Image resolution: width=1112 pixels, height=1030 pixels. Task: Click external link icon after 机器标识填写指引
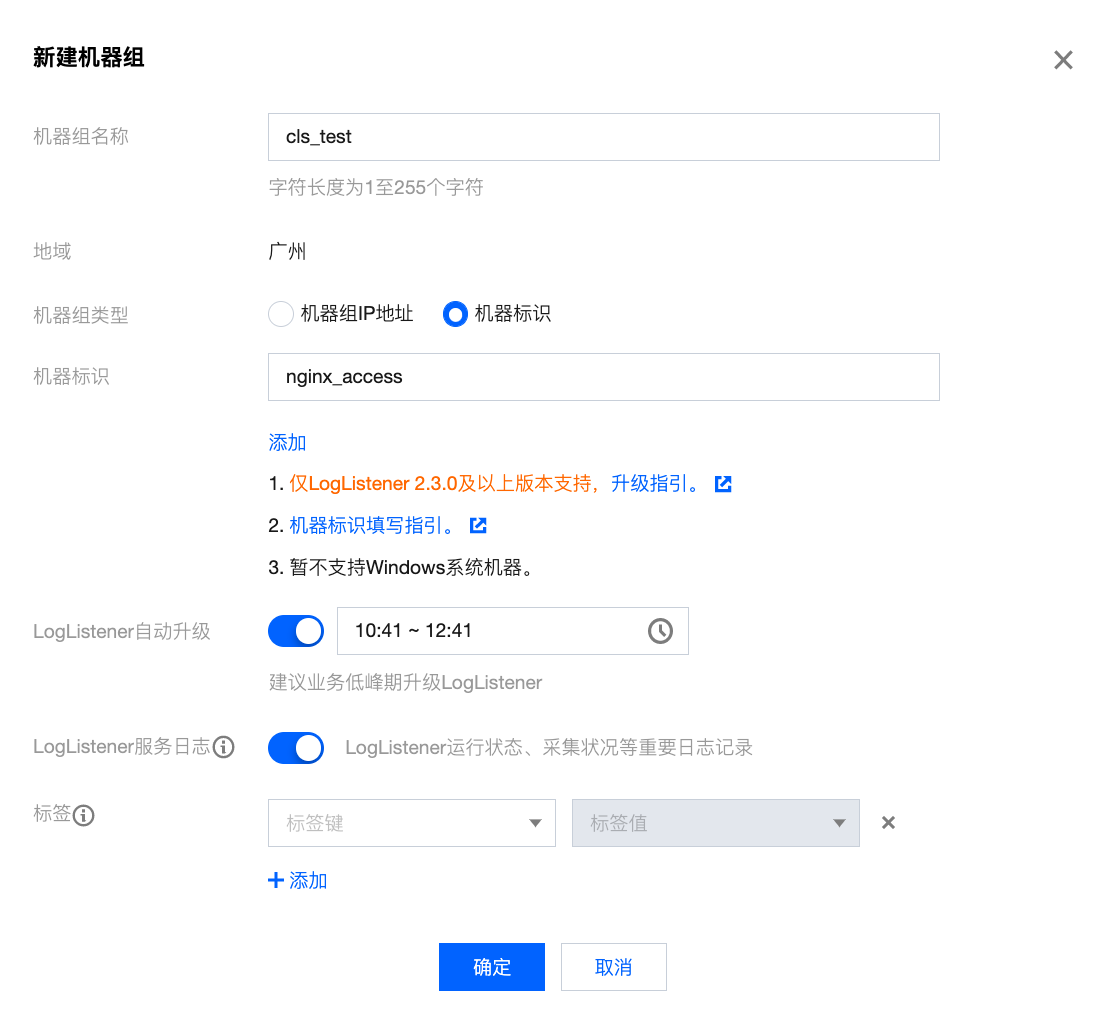[x=478, y=526]
